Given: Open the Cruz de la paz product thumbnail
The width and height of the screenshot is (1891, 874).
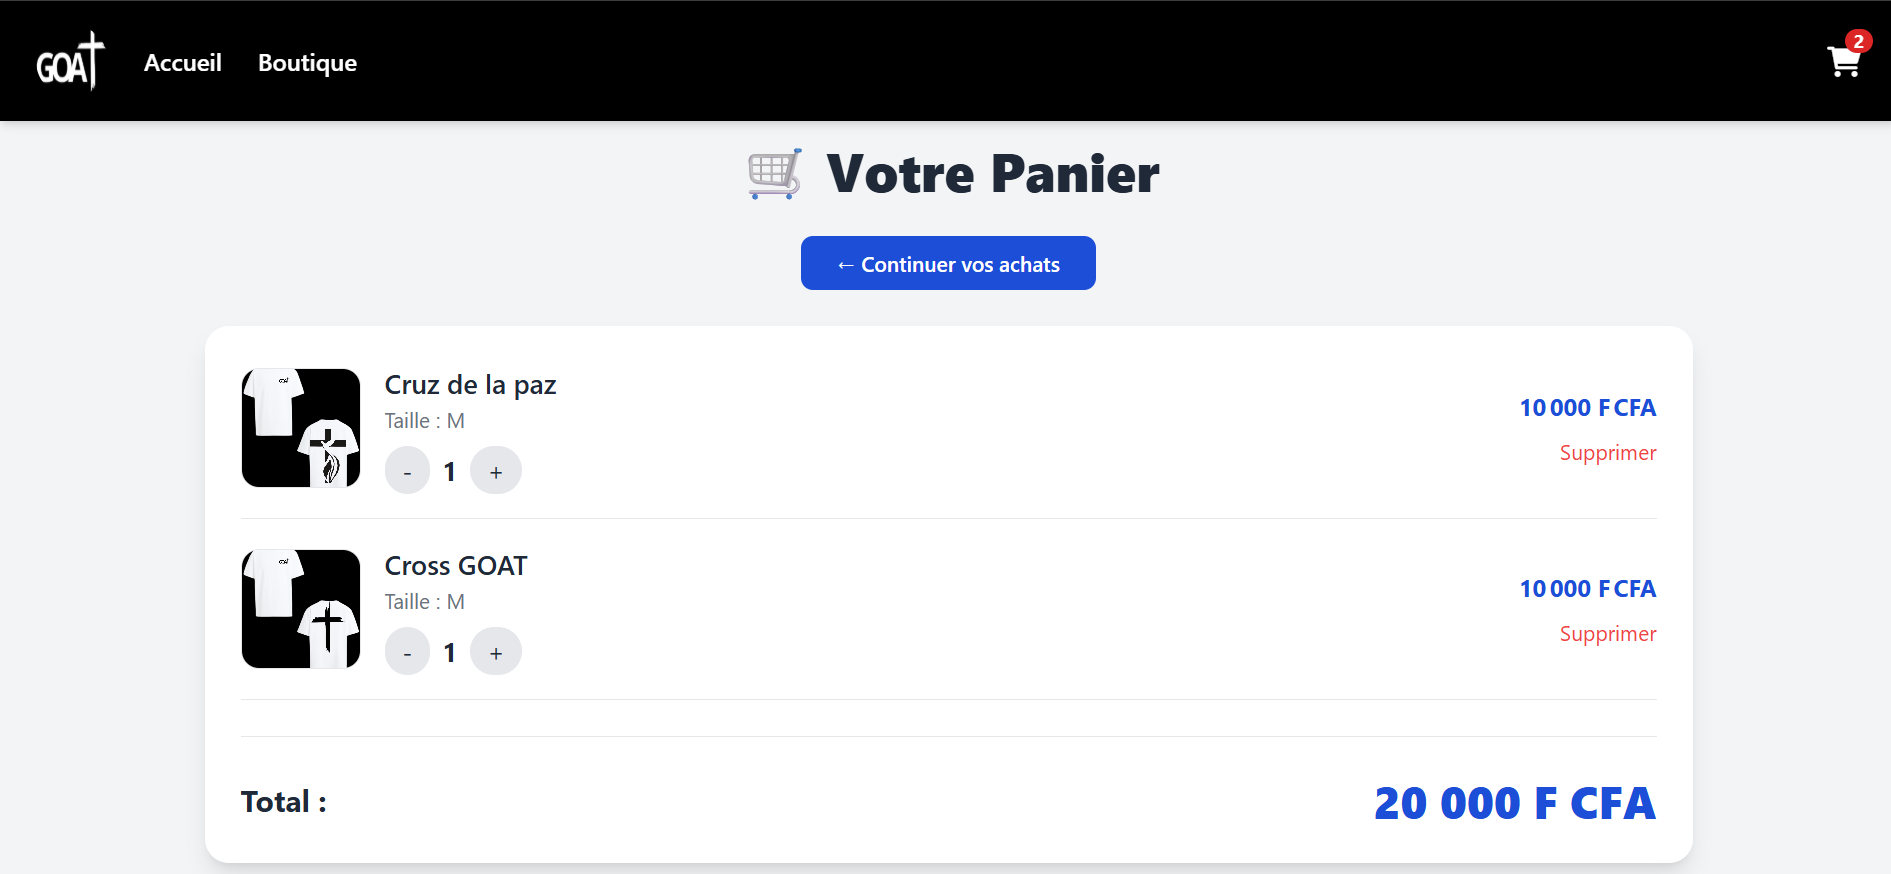Looking at the screenshot, I should (301, 428).
